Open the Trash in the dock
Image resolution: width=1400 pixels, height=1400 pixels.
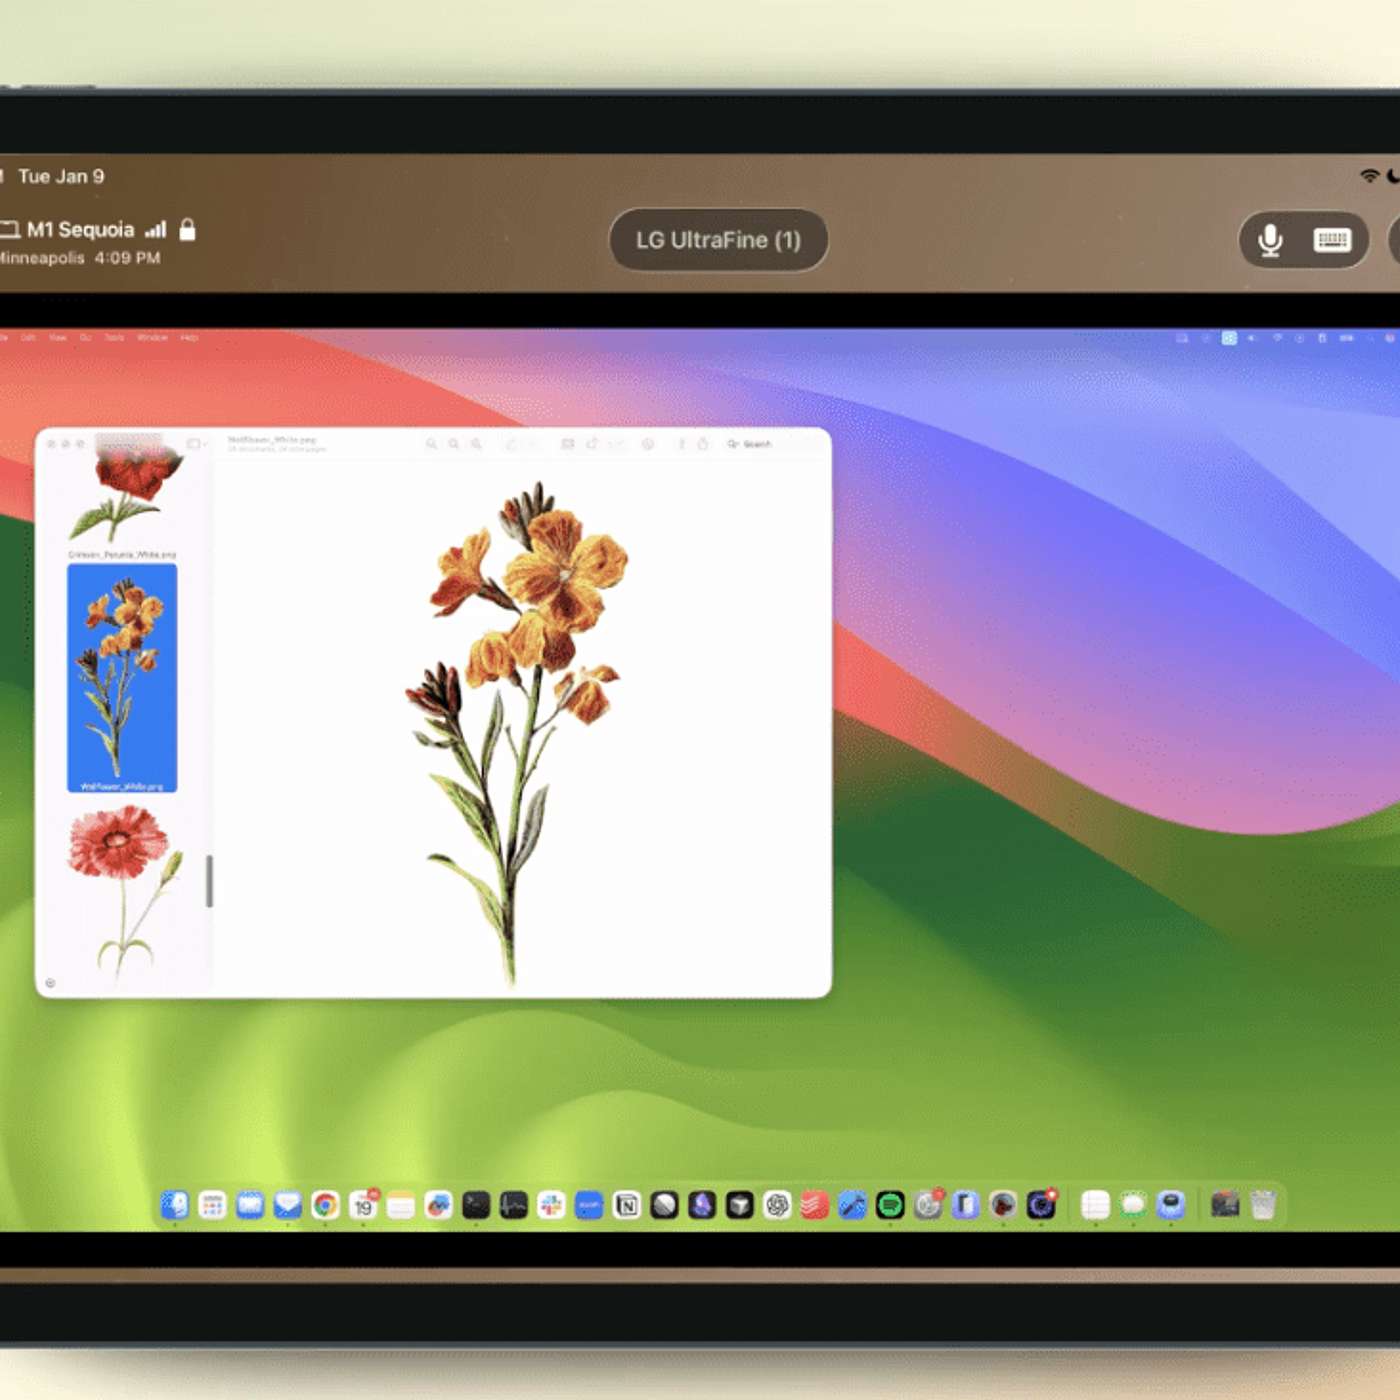1262,1205
